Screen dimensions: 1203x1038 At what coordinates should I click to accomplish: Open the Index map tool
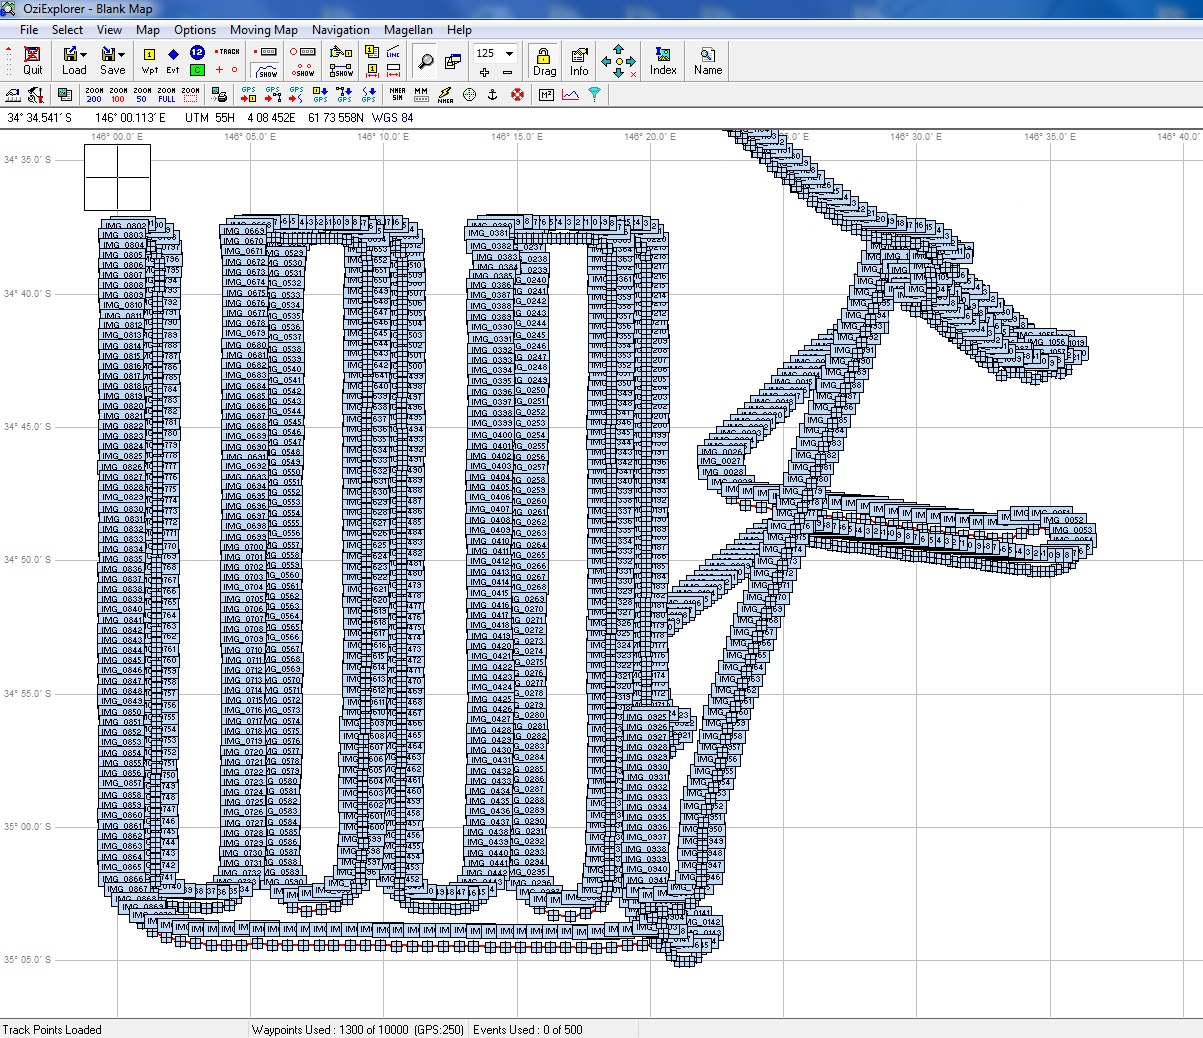[x=663, y=60]
